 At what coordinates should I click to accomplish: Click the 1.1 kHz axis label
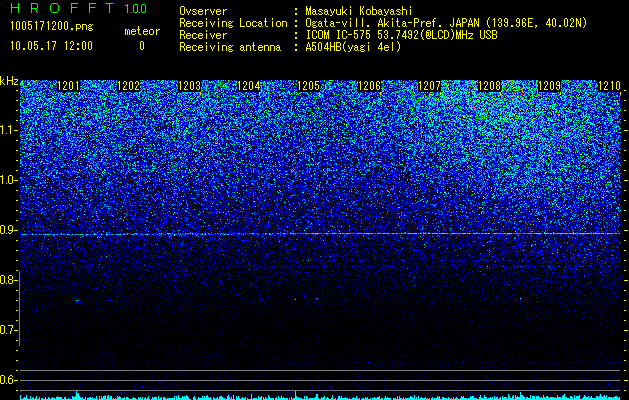pyautogui.click(x=9, y=130)
